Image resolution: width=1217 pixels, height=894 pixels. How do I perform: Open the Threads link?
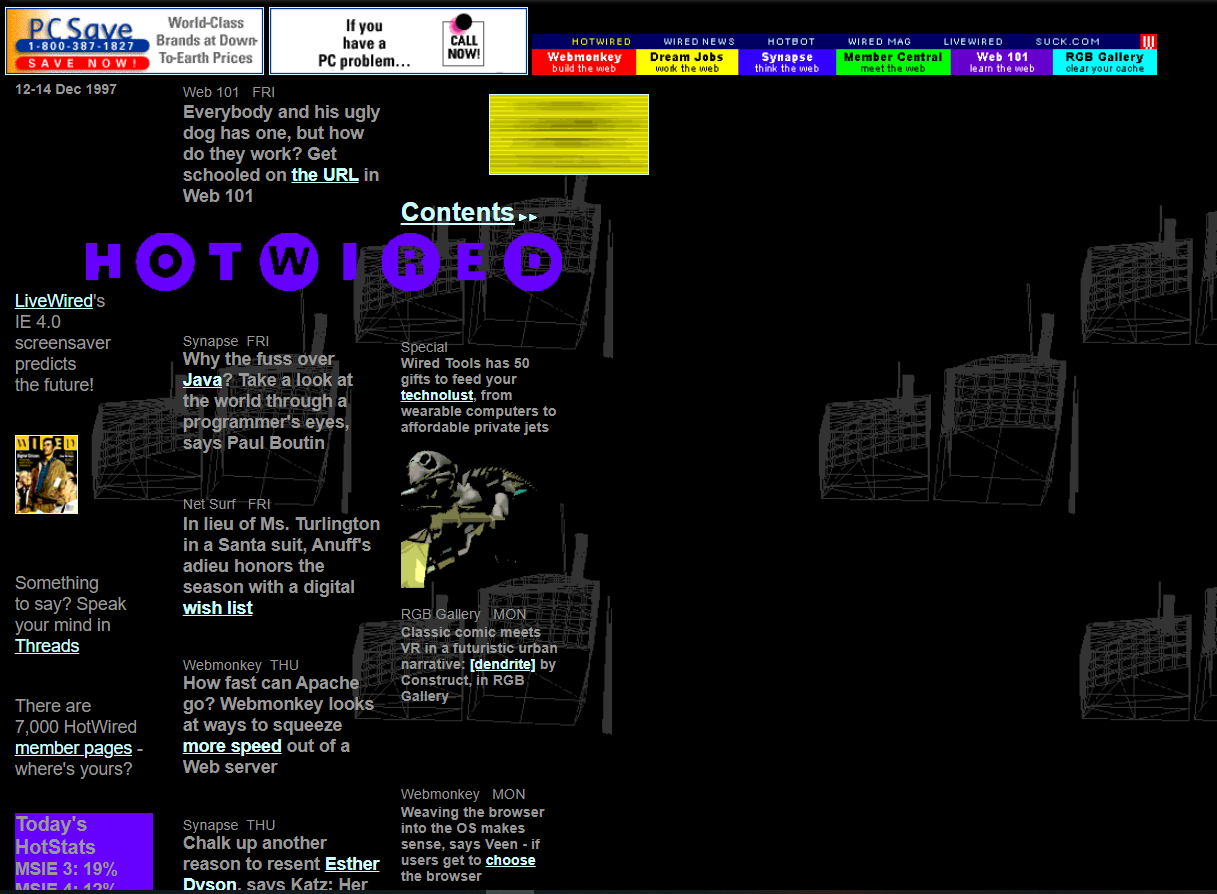click(47, 646)
